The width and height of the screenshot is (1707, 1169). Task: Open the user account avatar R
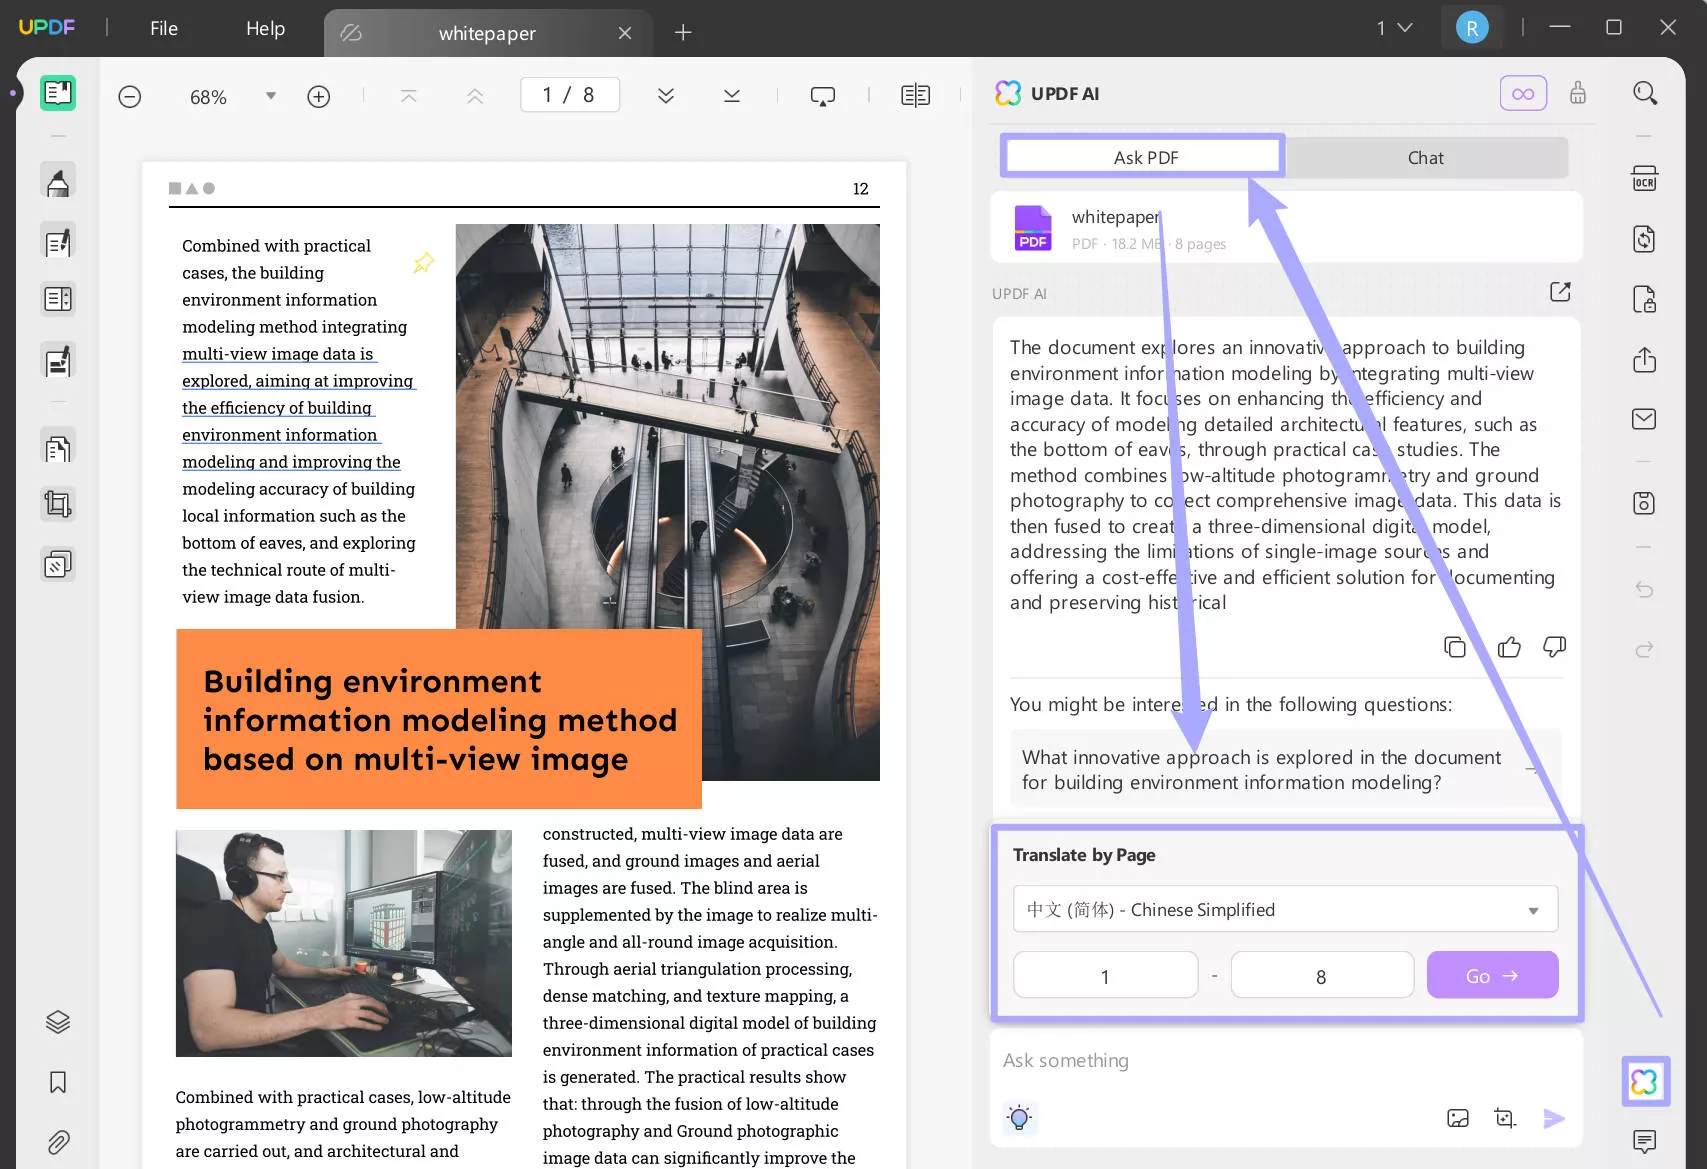[1471, 28]
